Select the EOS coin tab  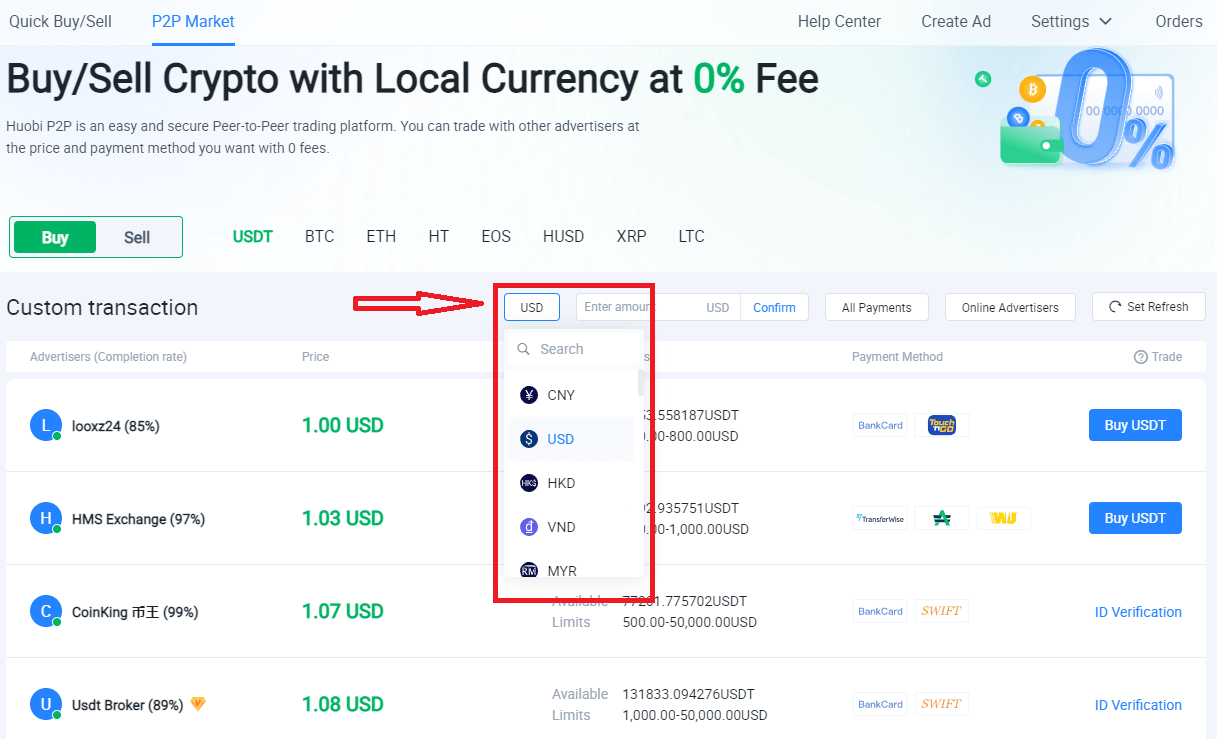coord(496,237)
